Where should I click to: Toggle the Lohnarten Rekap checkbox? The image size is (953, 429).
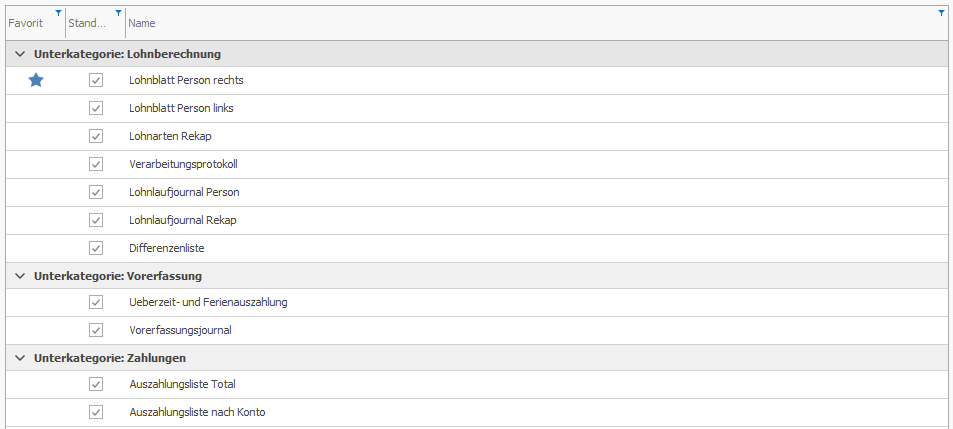tap(96, 136)
